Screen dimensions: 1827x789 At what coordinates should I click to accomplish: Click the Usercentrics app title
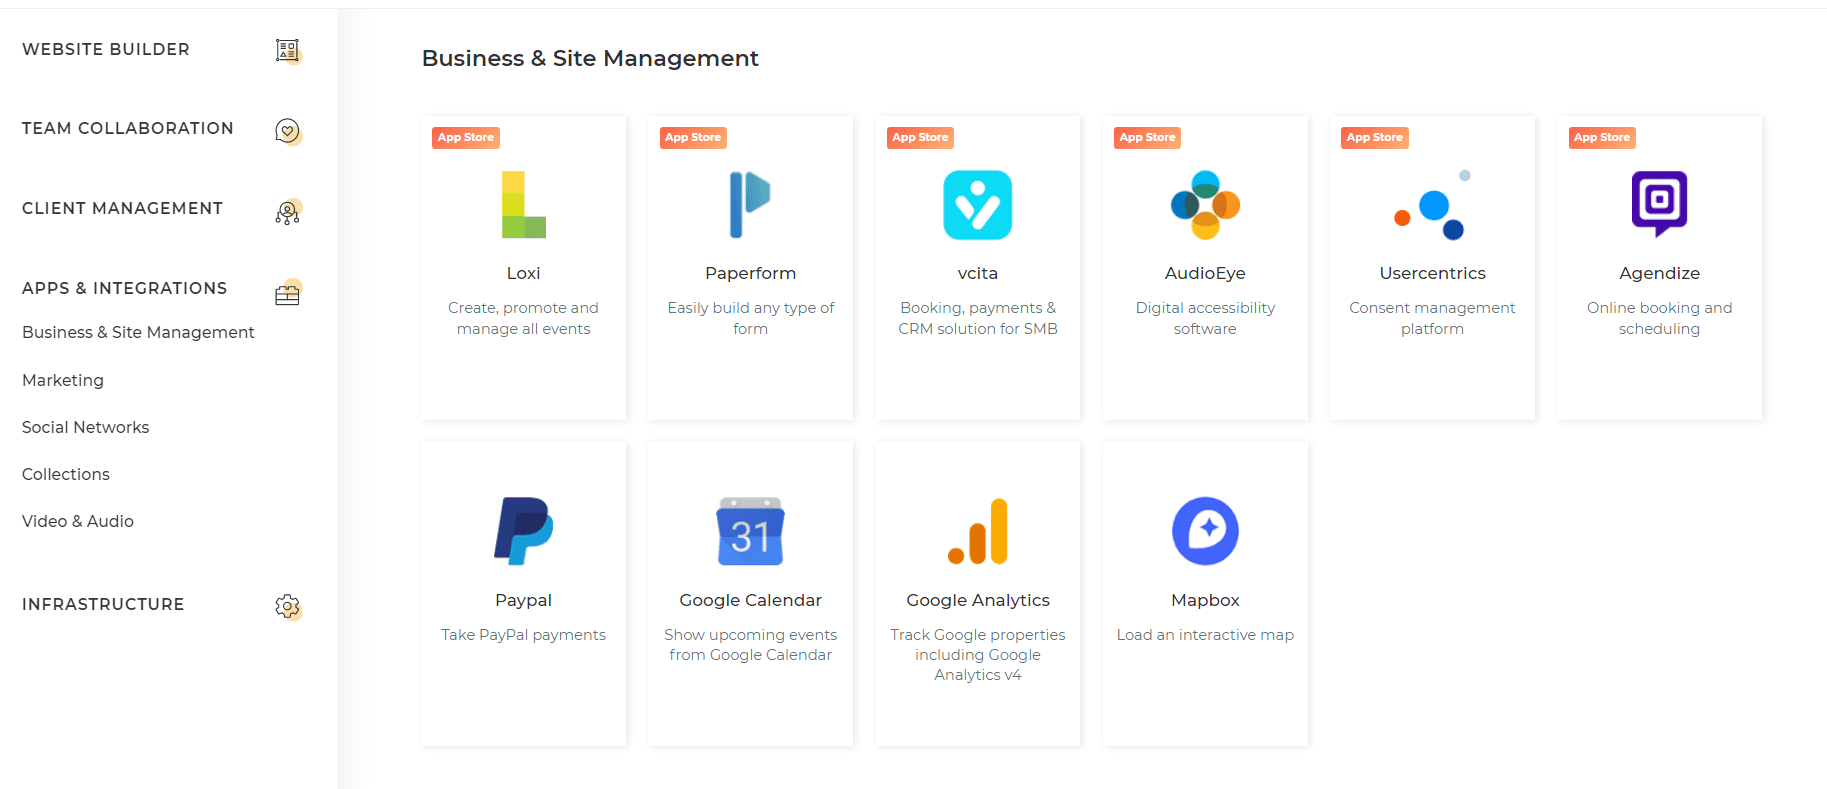pos(1432,273)
